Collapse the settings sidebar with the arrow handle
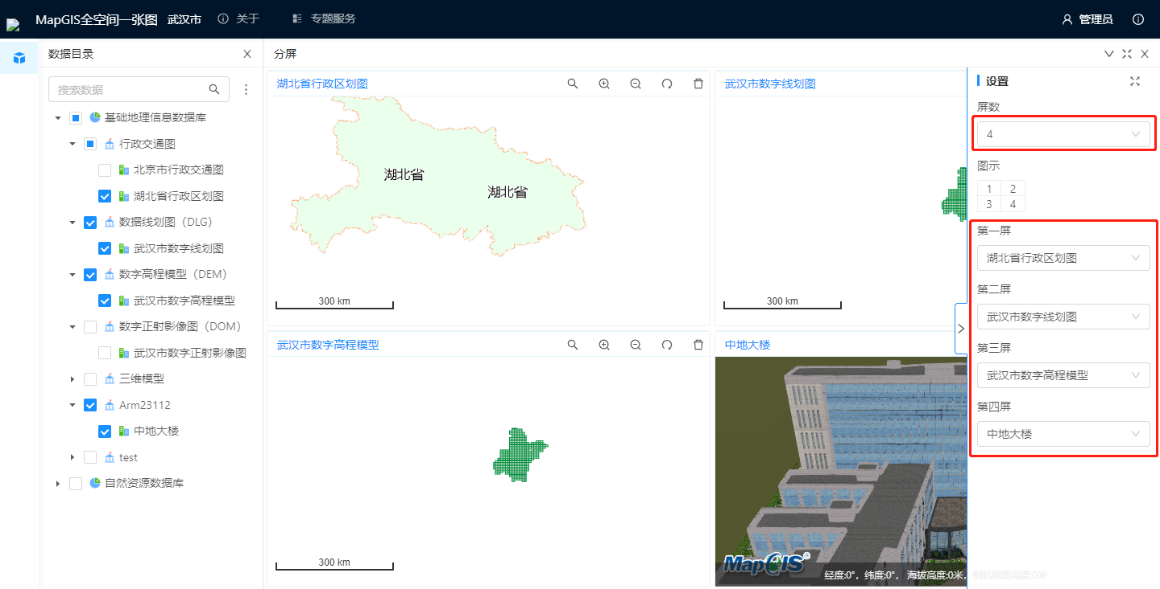This screenshot has width=1160, height=589. tap(961, 329)
